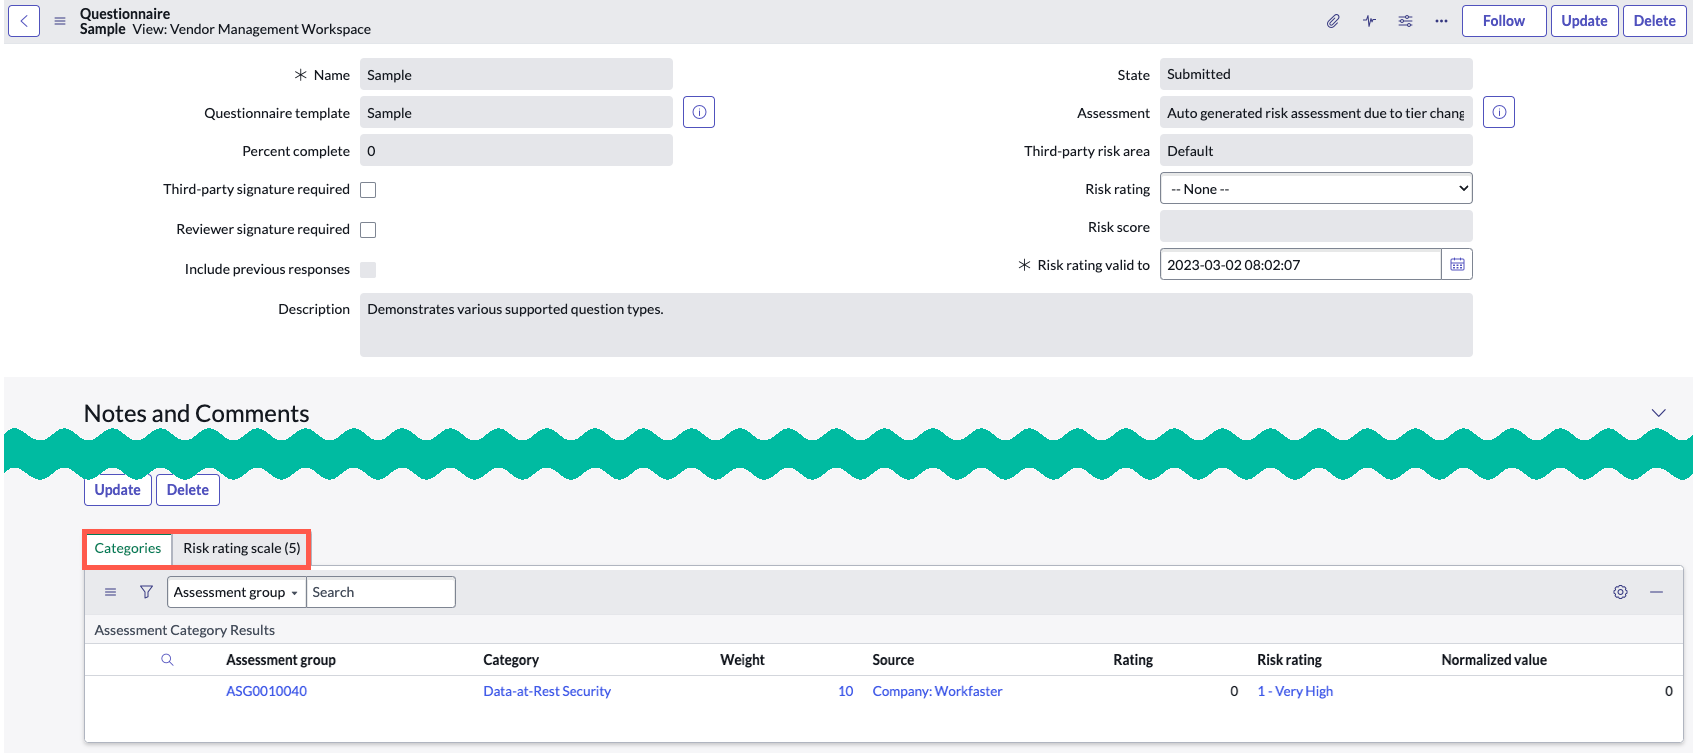The width and height of the screenshot is (1693, 753).
Task: Collapse the Categories list with minus icon
Action: [x=1656, y=592]
